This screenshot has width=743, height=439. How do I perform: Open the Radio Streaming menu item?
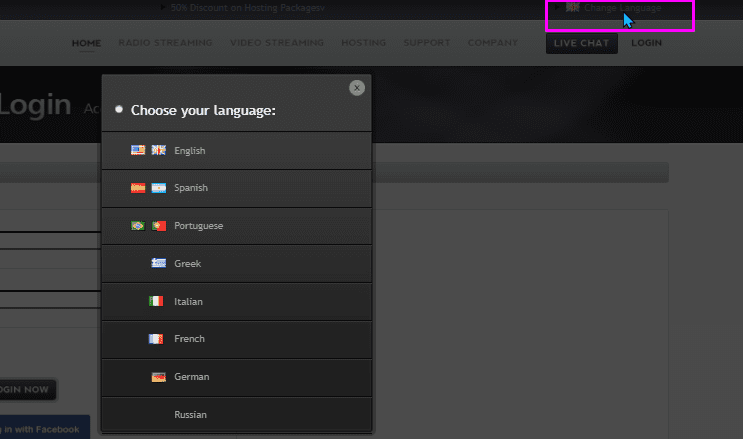point(165,43)
